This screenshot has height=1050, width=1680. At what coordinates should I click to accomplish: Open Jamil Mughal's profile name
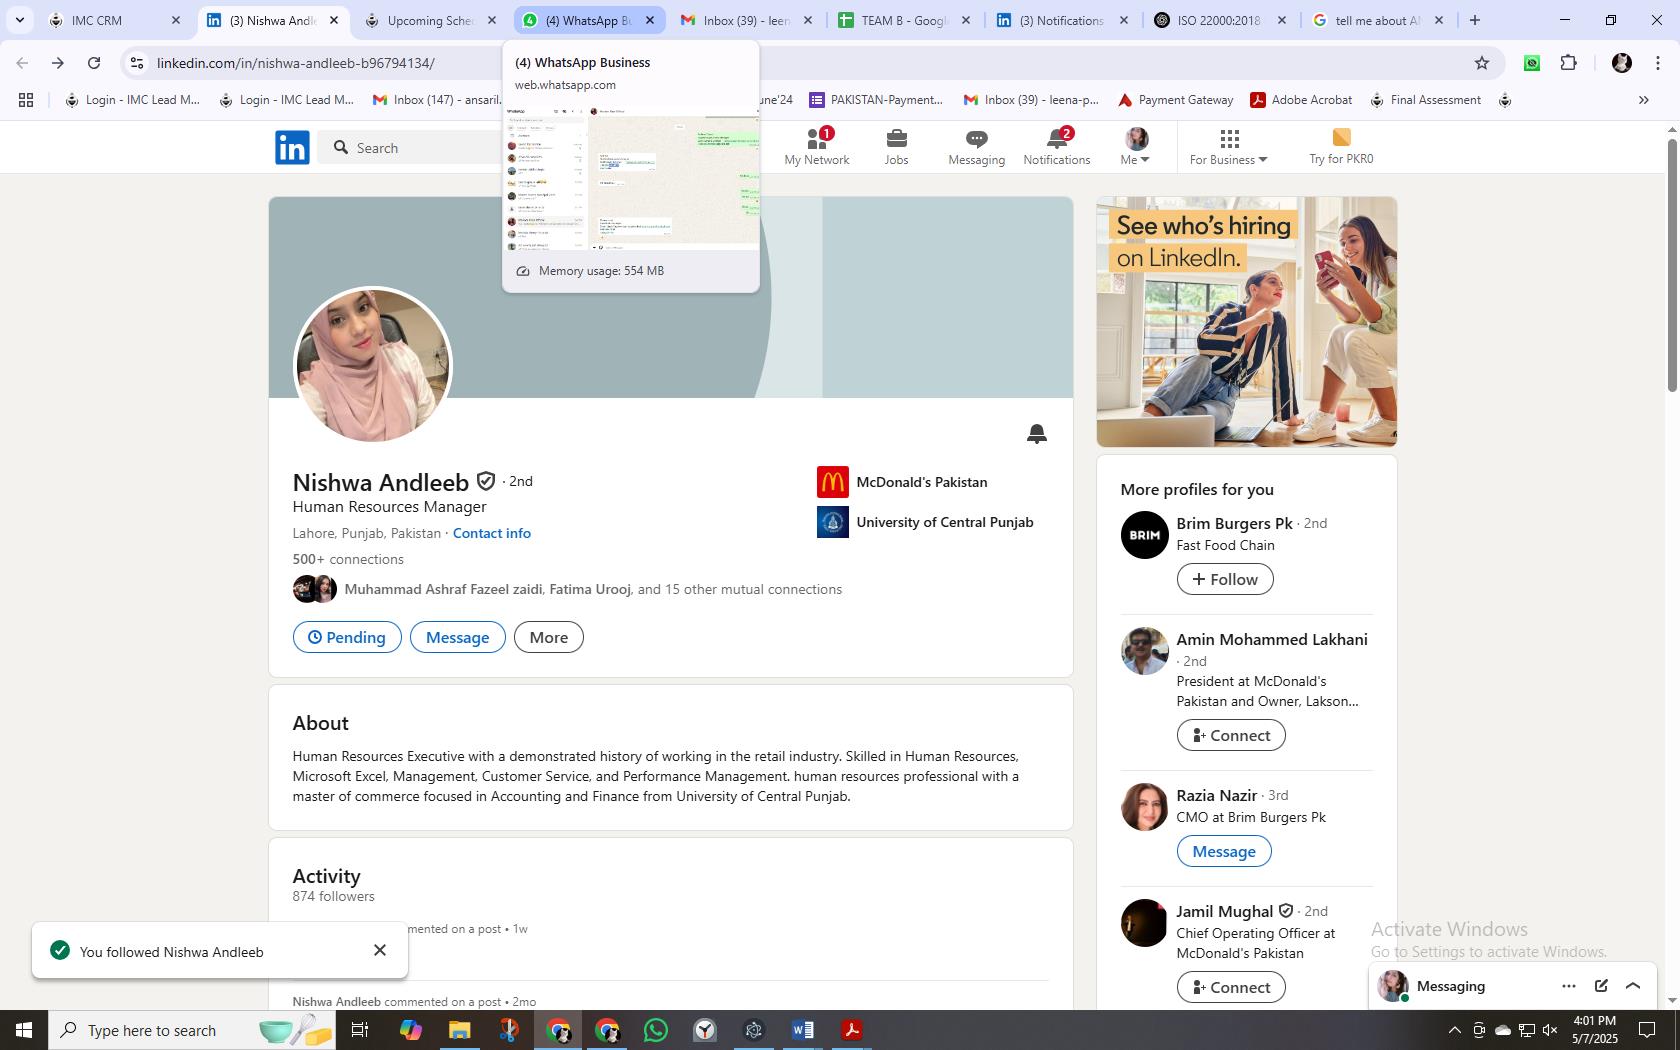[x=1224, y=911]
